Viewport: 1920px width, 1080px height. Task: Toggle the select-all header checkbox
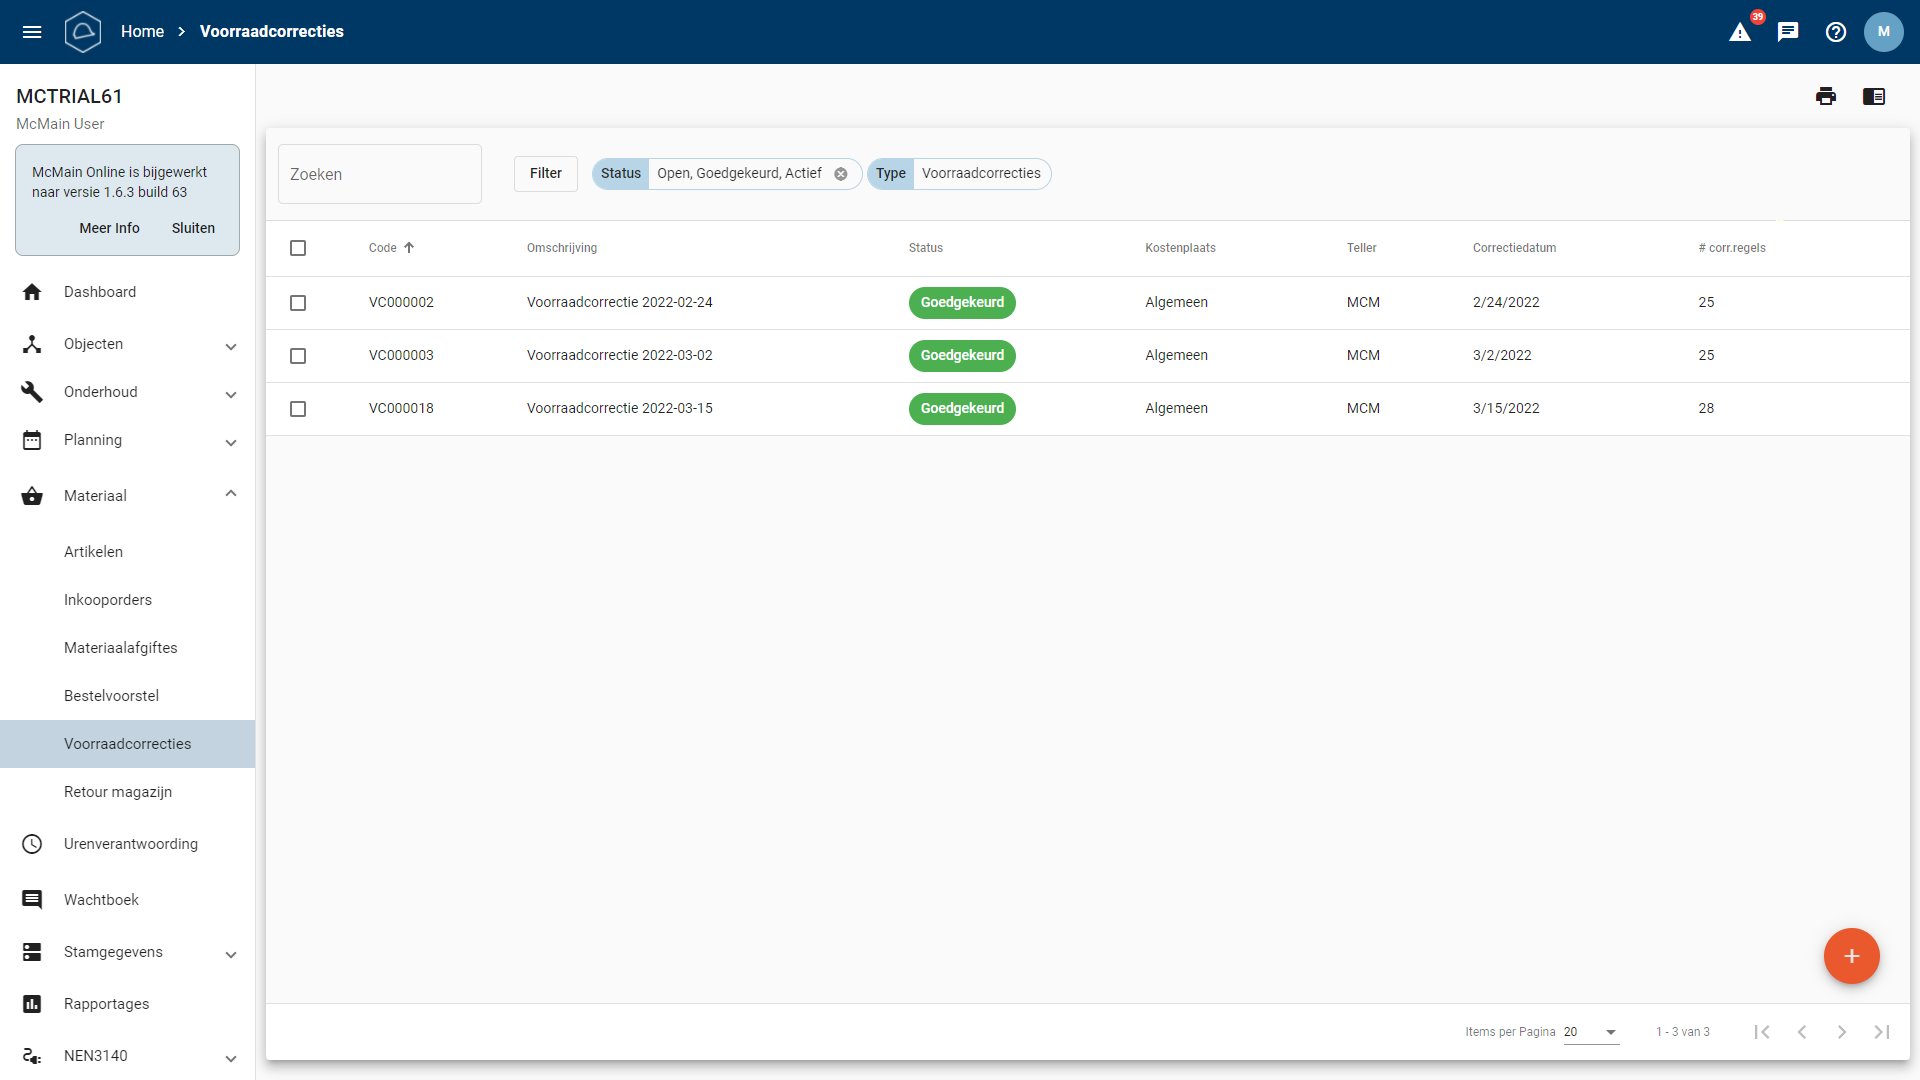point(298,248)
